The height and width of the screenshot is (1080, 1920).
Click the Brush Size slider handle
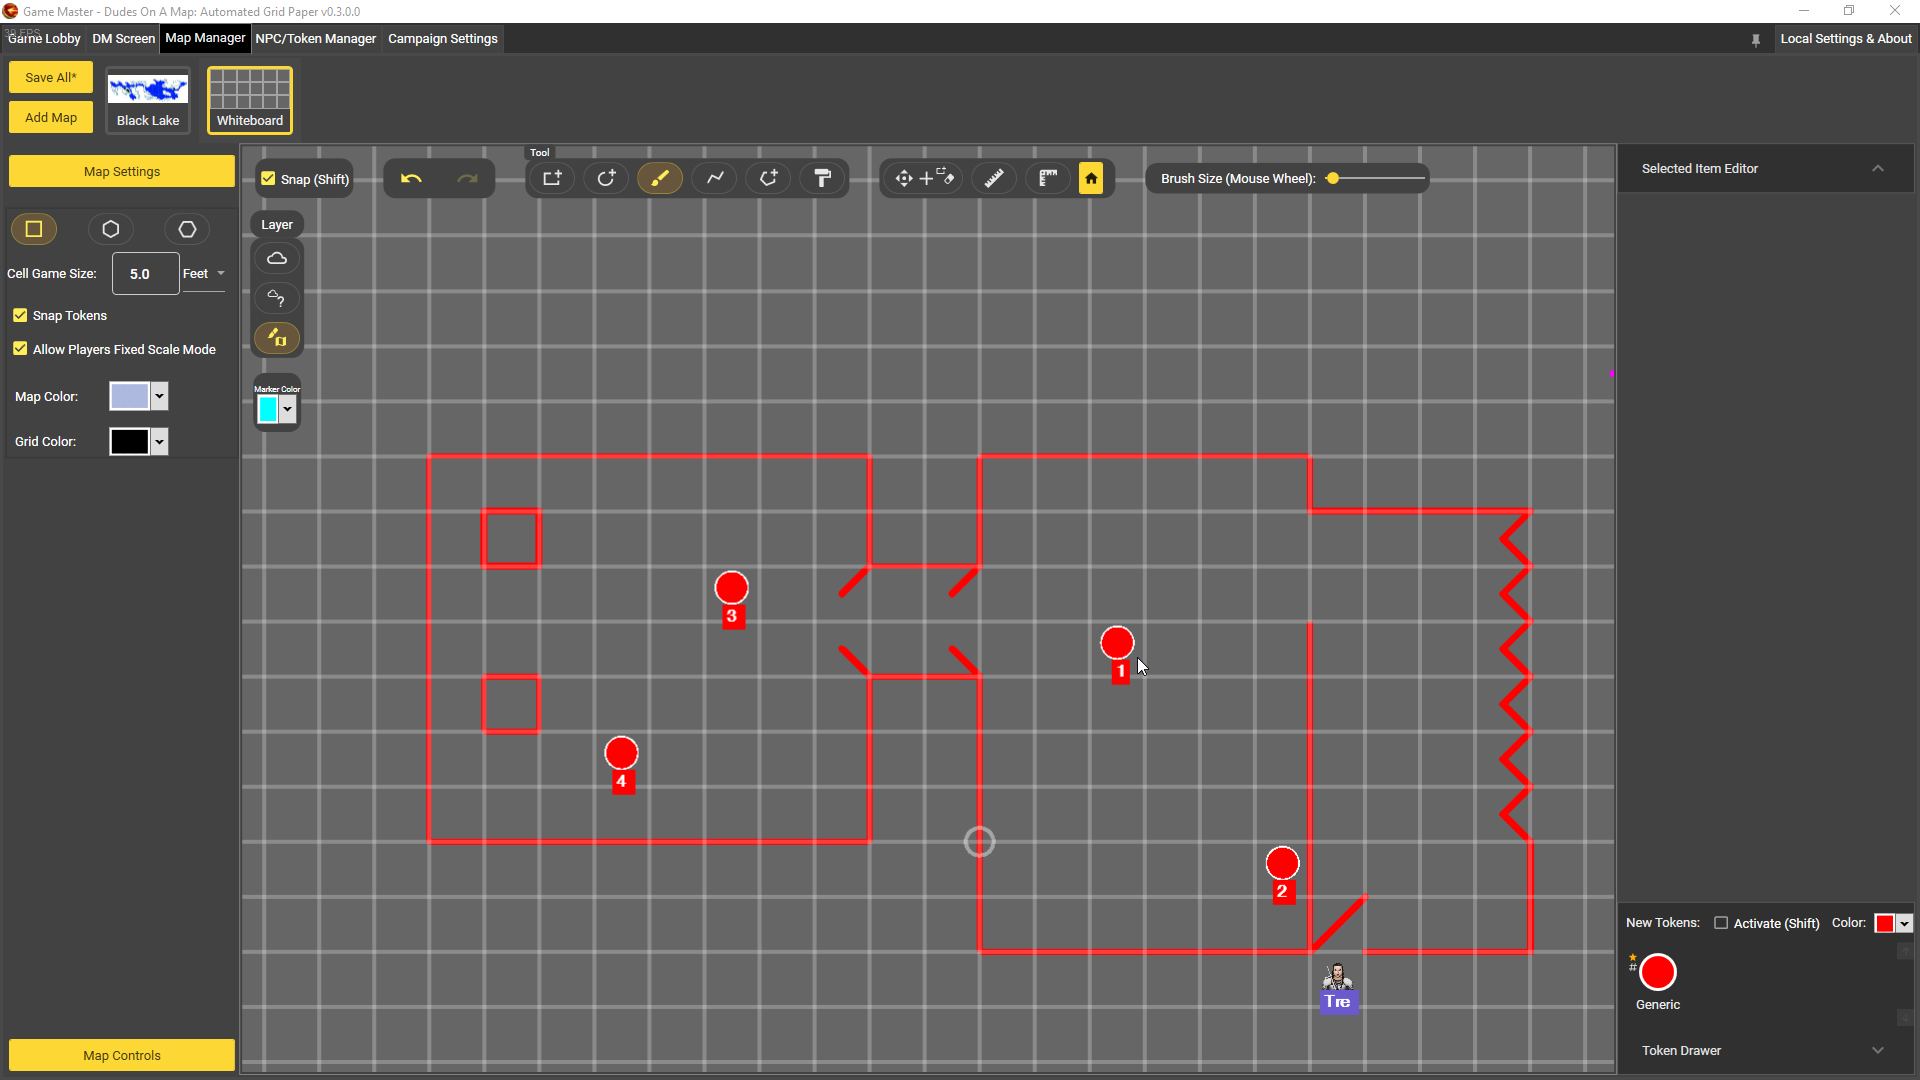click(1333, 179)
